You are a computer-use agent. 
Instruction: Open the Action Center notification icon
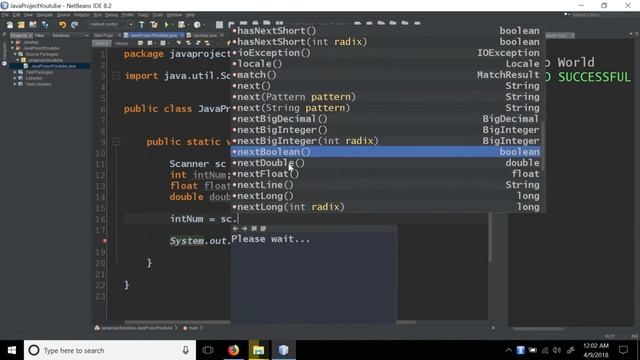click(623, 350)
